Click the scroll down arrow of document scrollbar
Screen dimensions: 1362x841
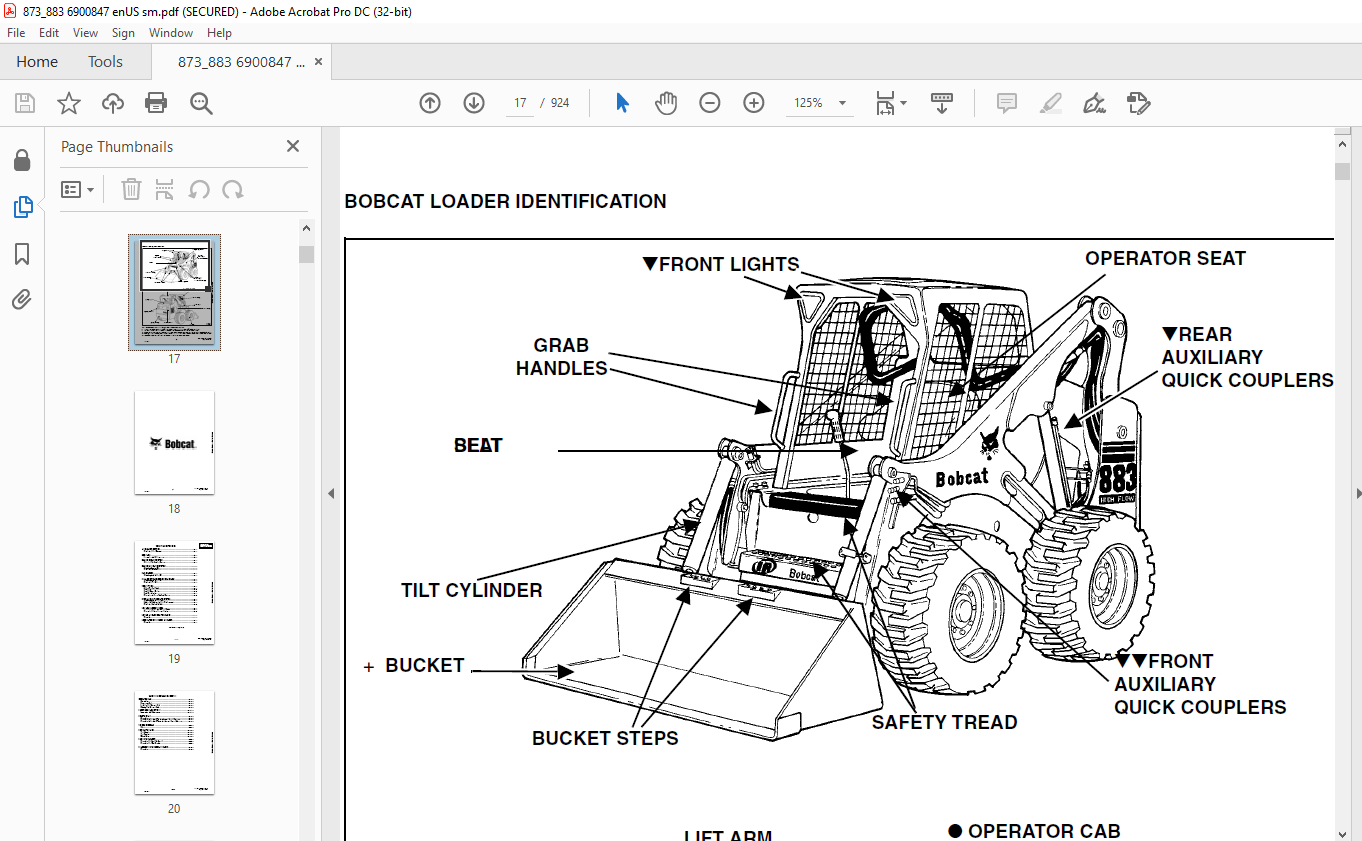(1342, 833)
